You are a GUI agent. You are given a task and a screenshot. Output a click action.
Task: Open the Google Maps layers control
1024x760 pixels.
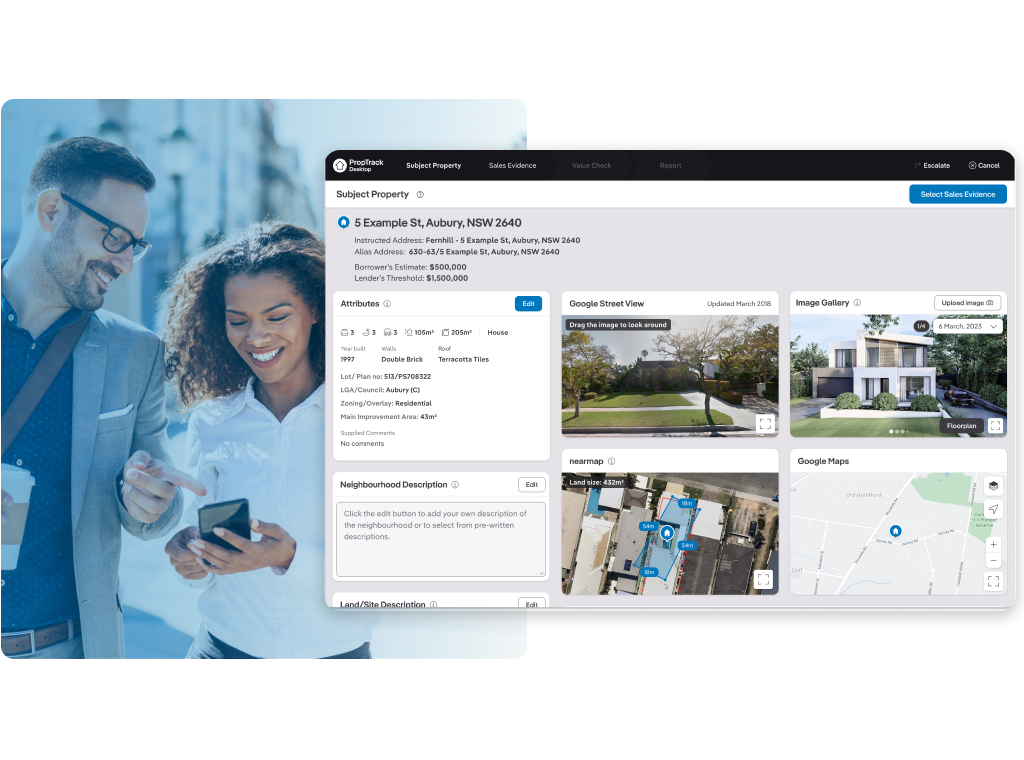[x=993, y=486]
